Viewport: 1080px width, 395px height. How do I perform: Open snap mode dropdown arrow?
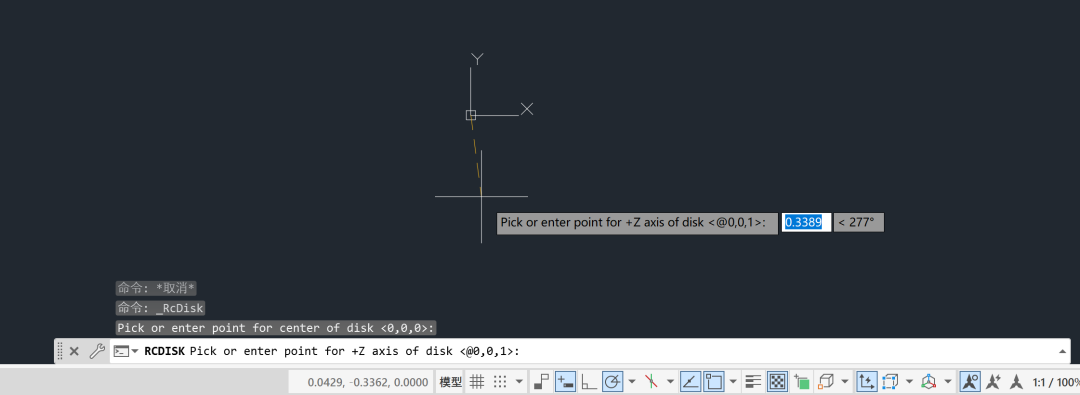click(519, 381)
